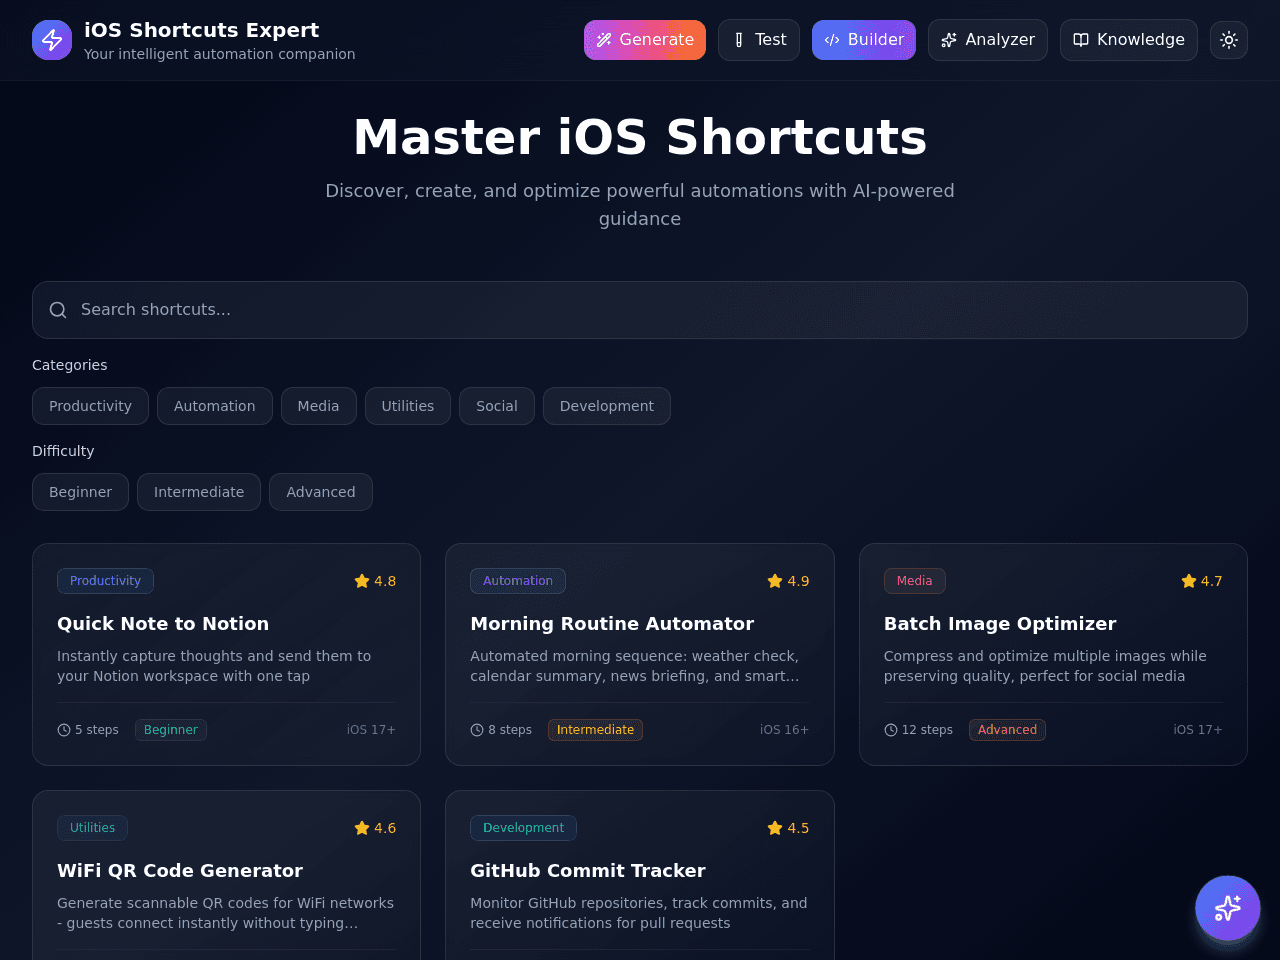The image size is (1280, 960).
Task: Filter by the Development category chip
Action: coord(607,406)
